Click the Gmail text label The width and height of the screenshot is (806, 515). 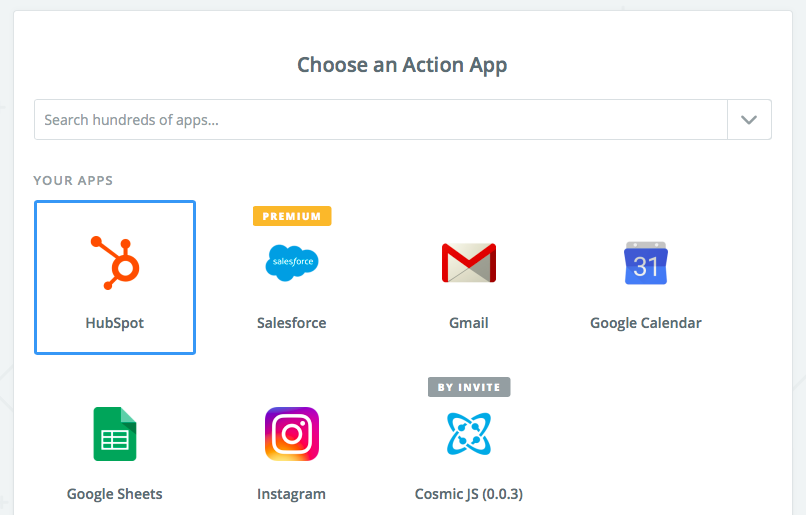point(469,323)
